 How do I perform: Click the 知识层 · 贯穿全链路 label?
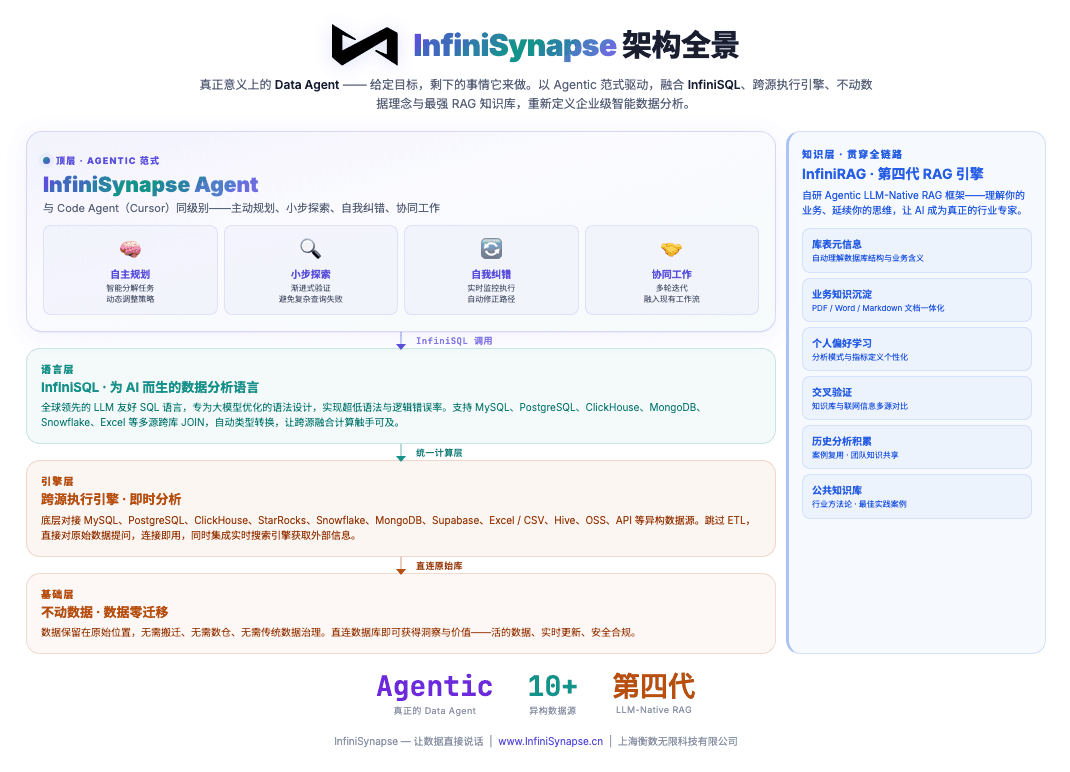coord(852,154)
